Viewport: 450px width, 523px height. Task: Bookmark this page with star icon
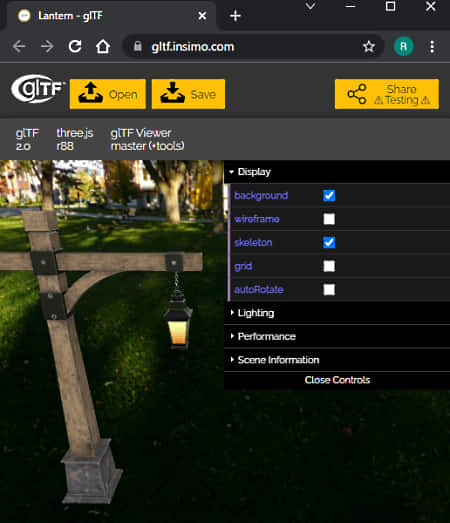pos(369,46)
